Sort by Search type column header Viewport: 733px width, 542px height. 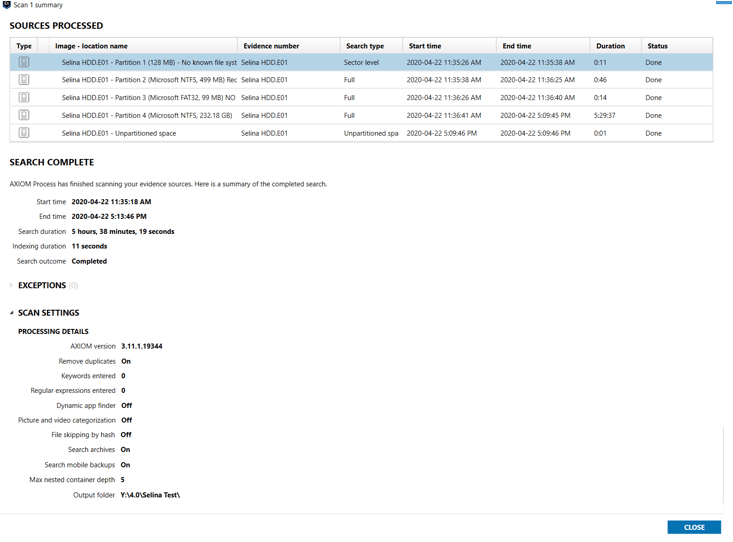click(x=371, y=46)
